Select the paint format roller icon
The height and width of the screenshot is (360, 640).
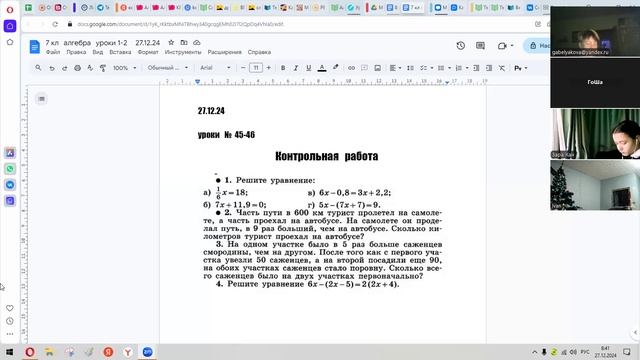tap(103, 68)
